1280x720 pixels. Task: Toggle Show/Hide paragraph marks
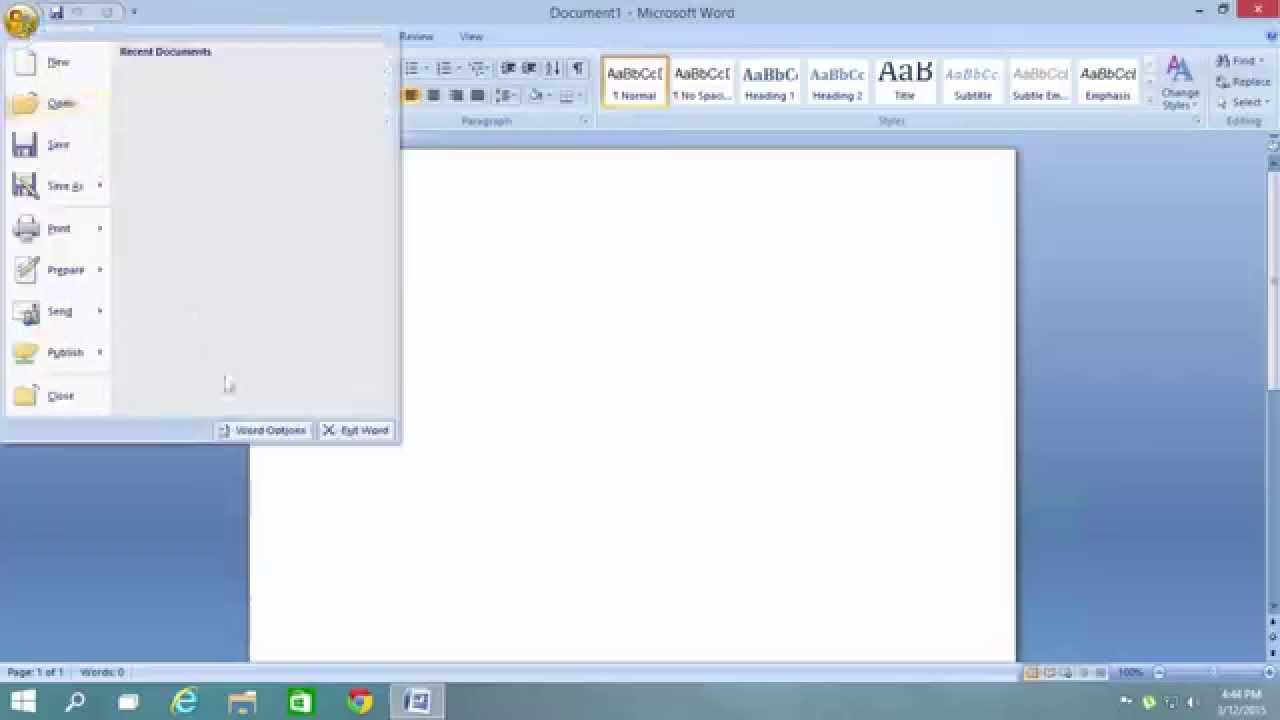point(578,69)
